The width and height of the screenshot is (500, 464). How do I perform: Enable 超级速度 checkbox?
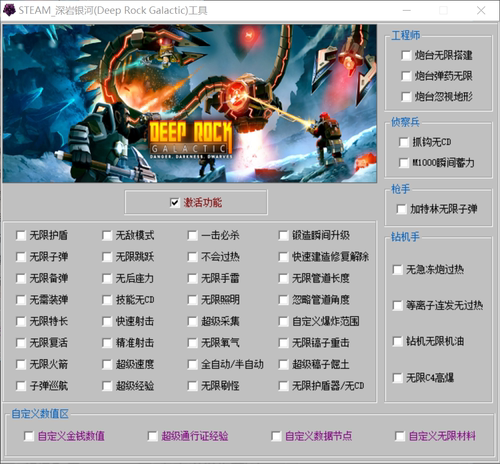pyautogui.click(x=107, y=364)
